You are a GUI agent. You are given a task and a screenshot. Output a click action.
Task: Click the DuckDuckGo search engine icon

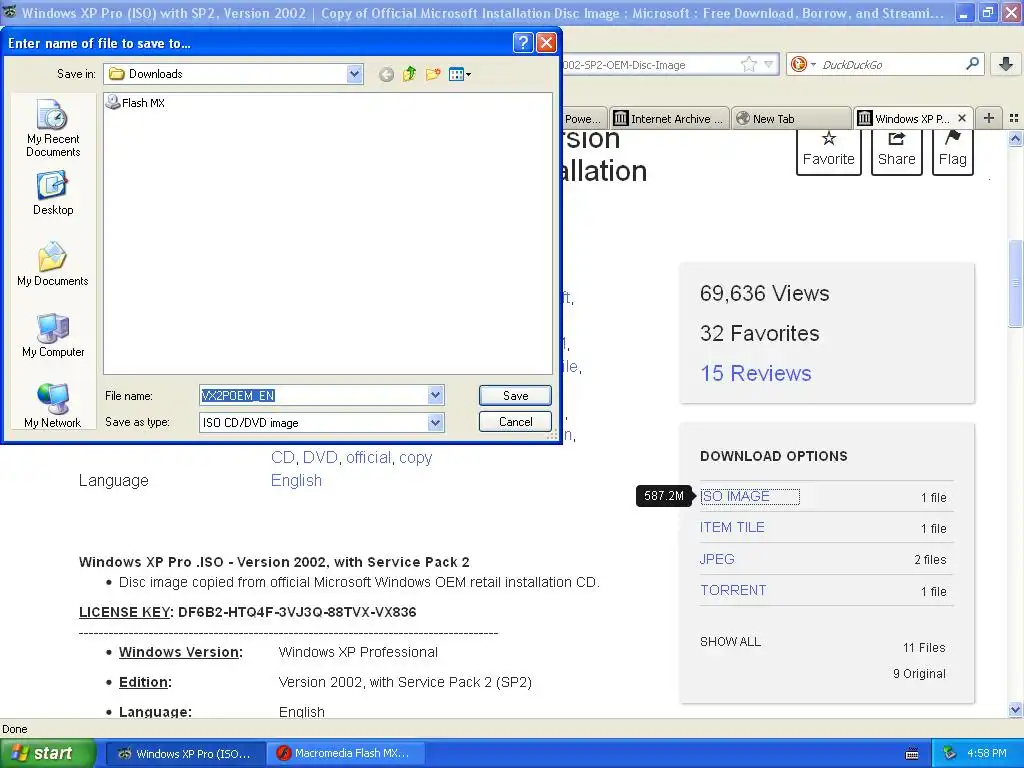(x=798, y=64)
